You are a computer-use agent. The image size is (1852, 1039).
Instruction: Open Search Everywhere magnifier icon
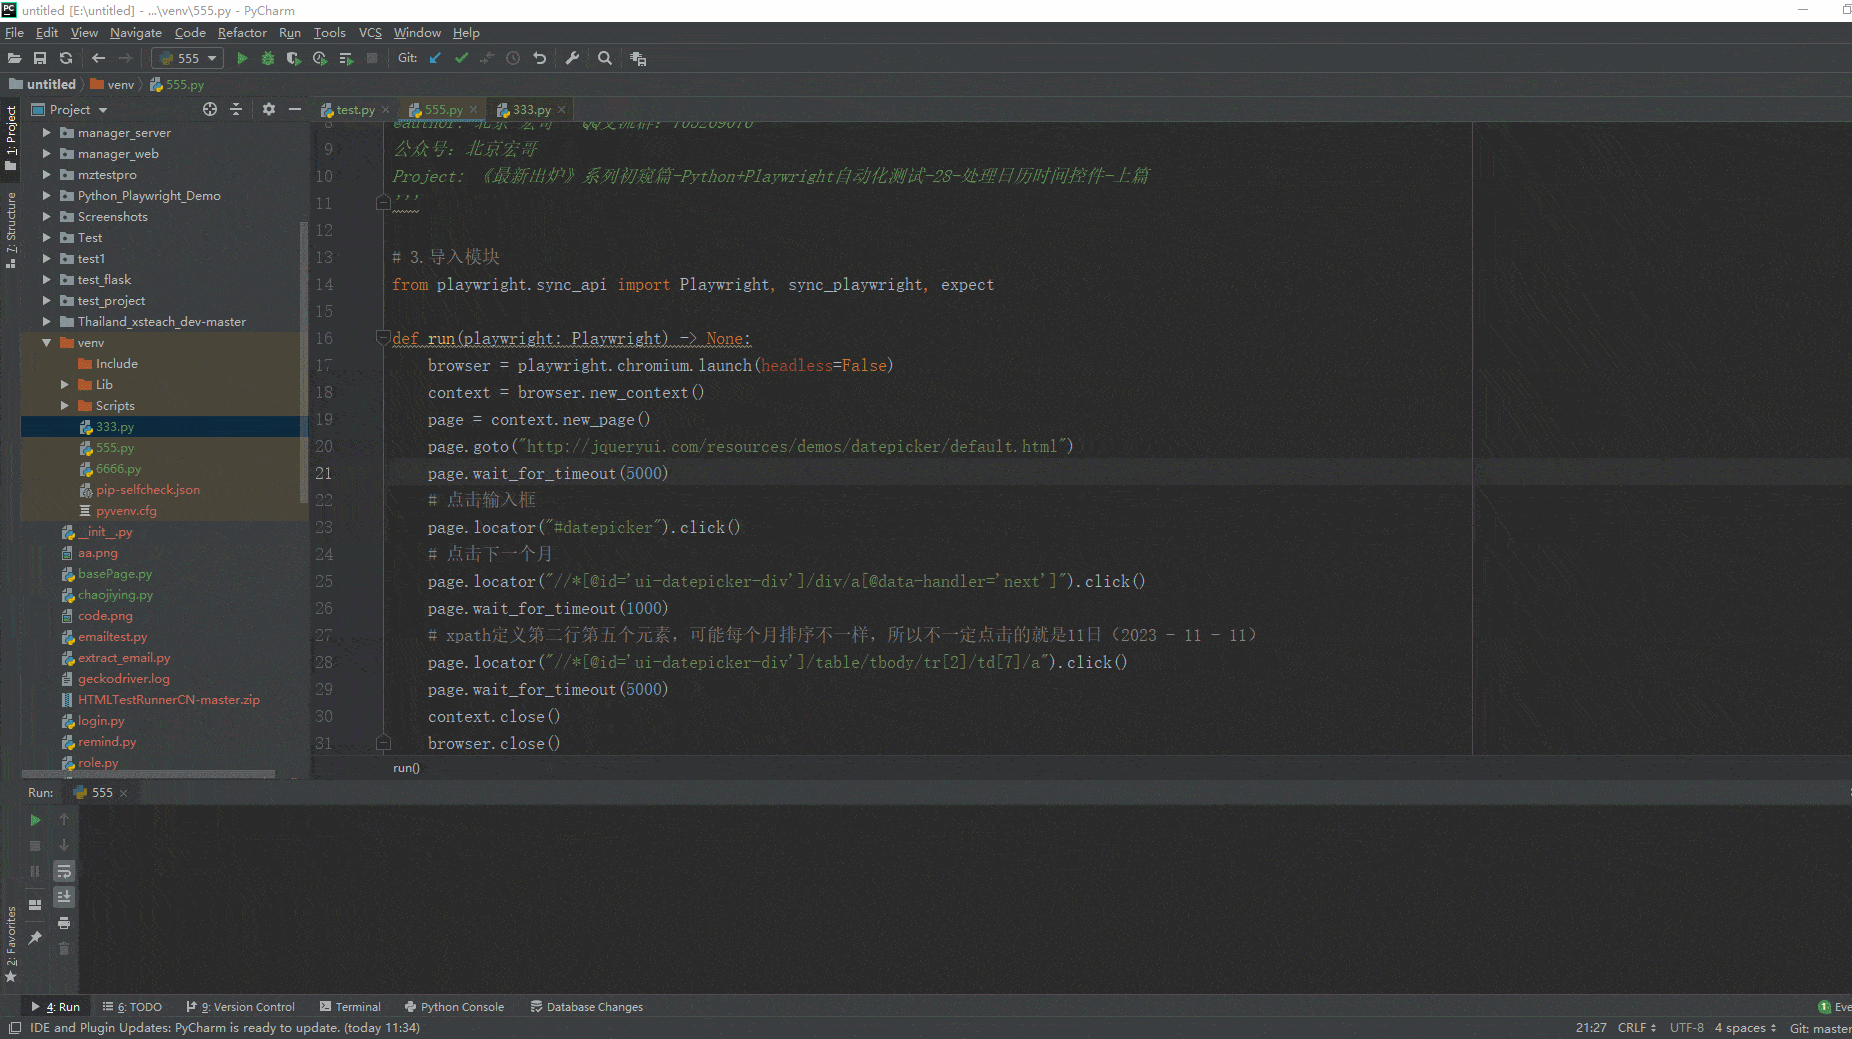[605, 58]
